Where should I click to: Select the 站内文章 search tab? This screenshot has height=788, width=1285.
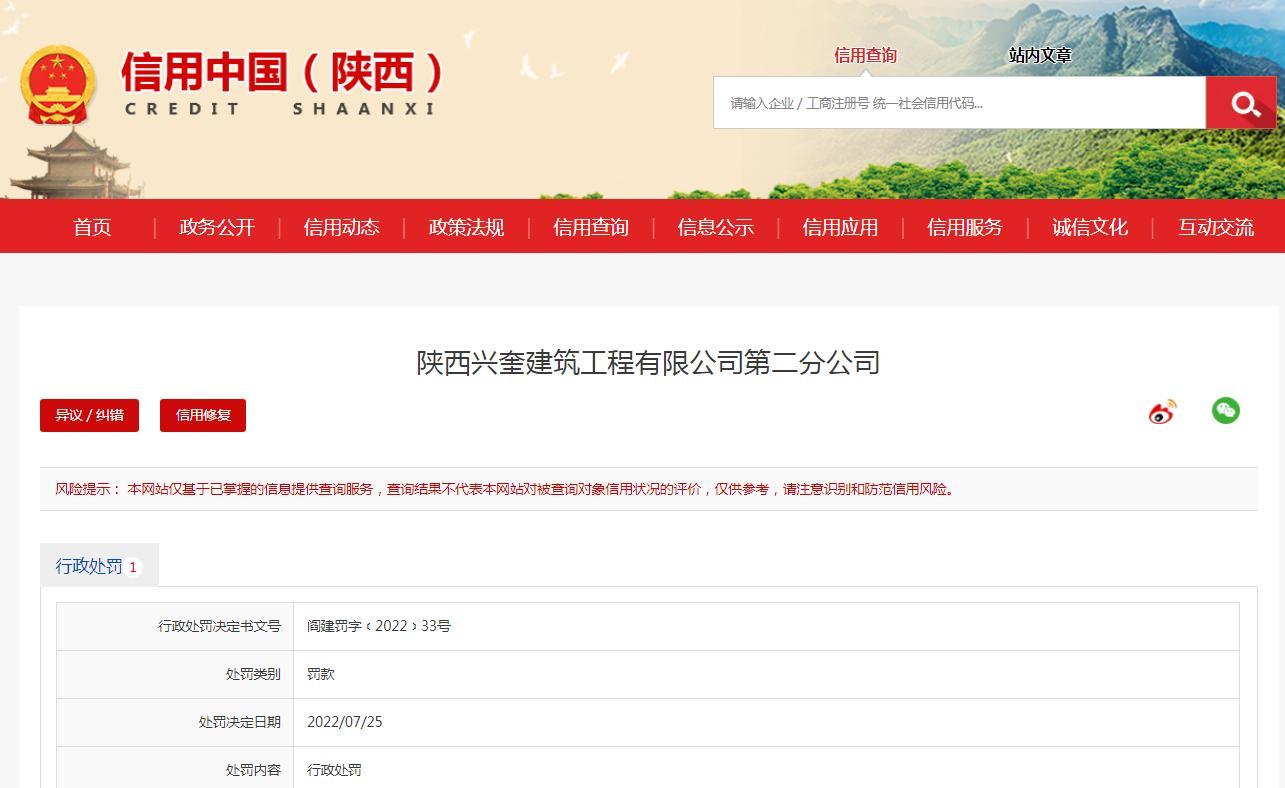[x=1040, y=56]
